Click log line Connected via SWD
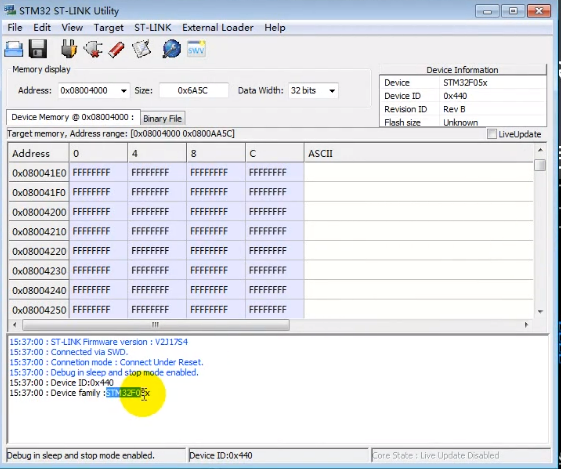 68,352
